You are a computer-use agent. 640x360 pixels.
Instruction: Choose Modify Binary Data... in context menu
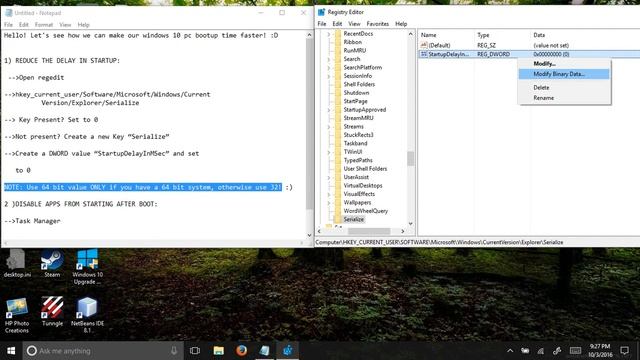[565, 74]
